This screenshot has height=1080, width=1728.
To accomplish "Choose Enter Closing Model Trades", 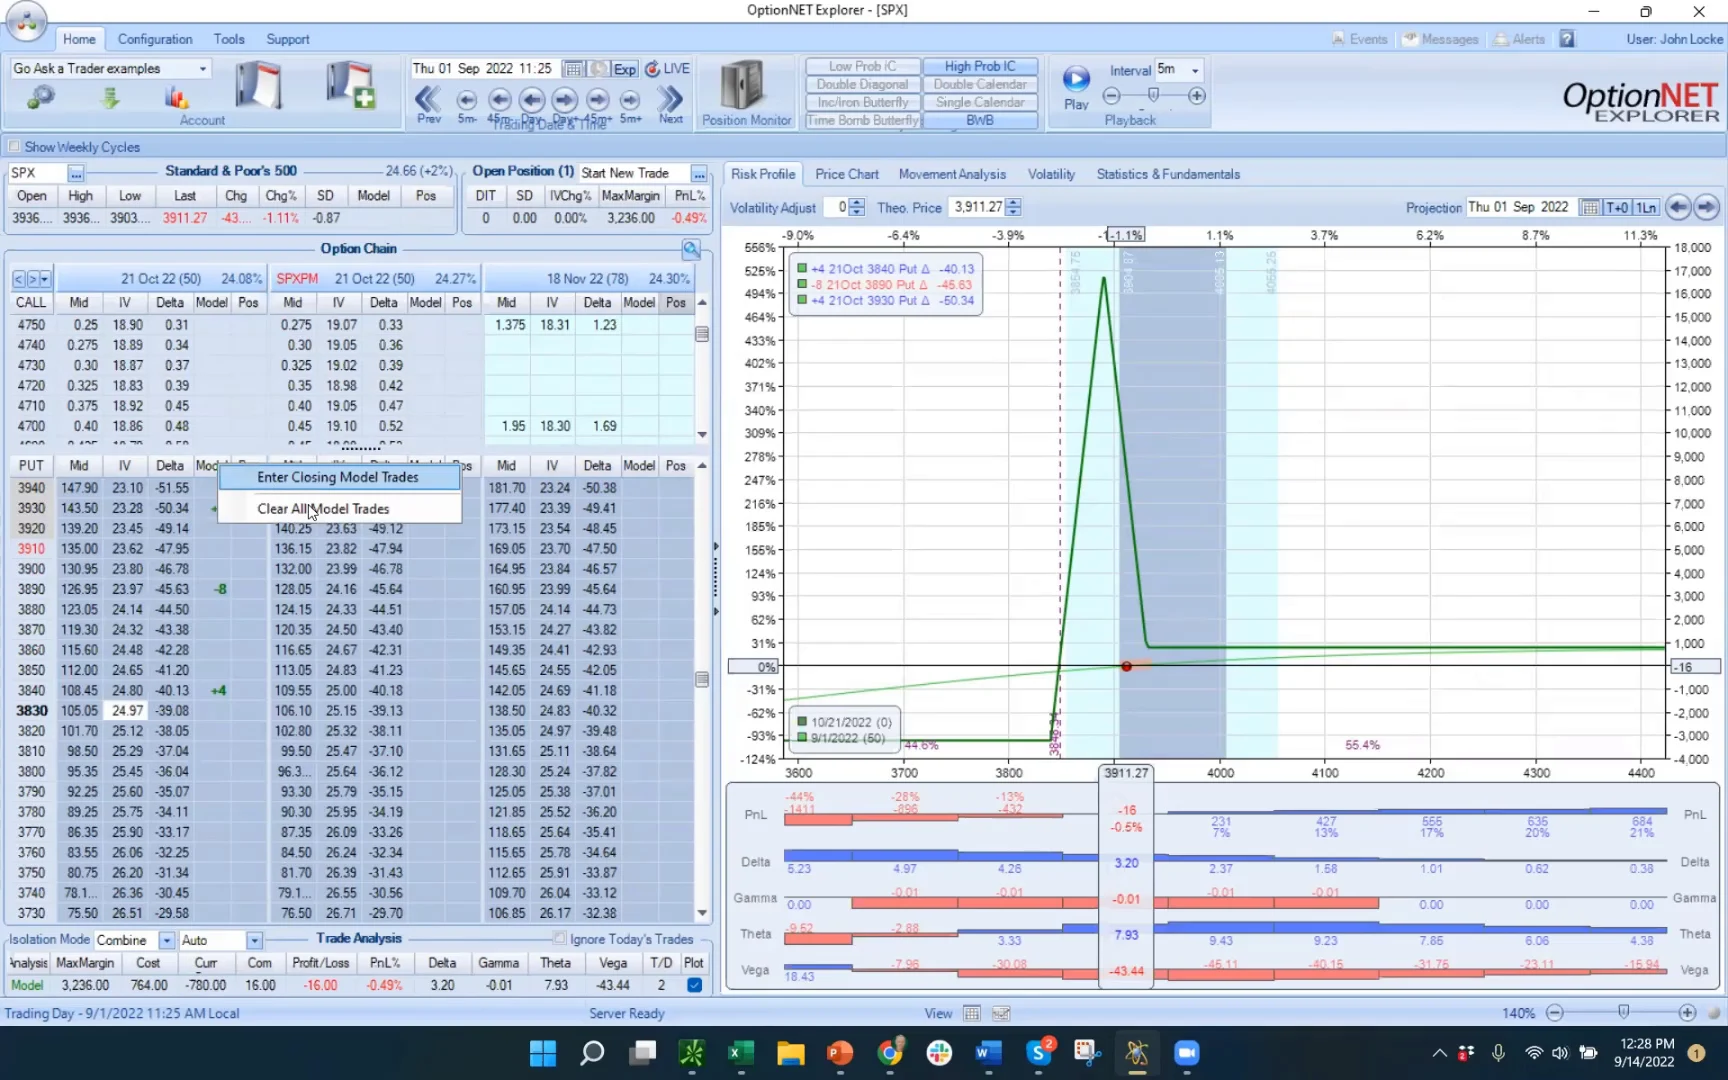I will pyautogui.click(x=338, y=477).
